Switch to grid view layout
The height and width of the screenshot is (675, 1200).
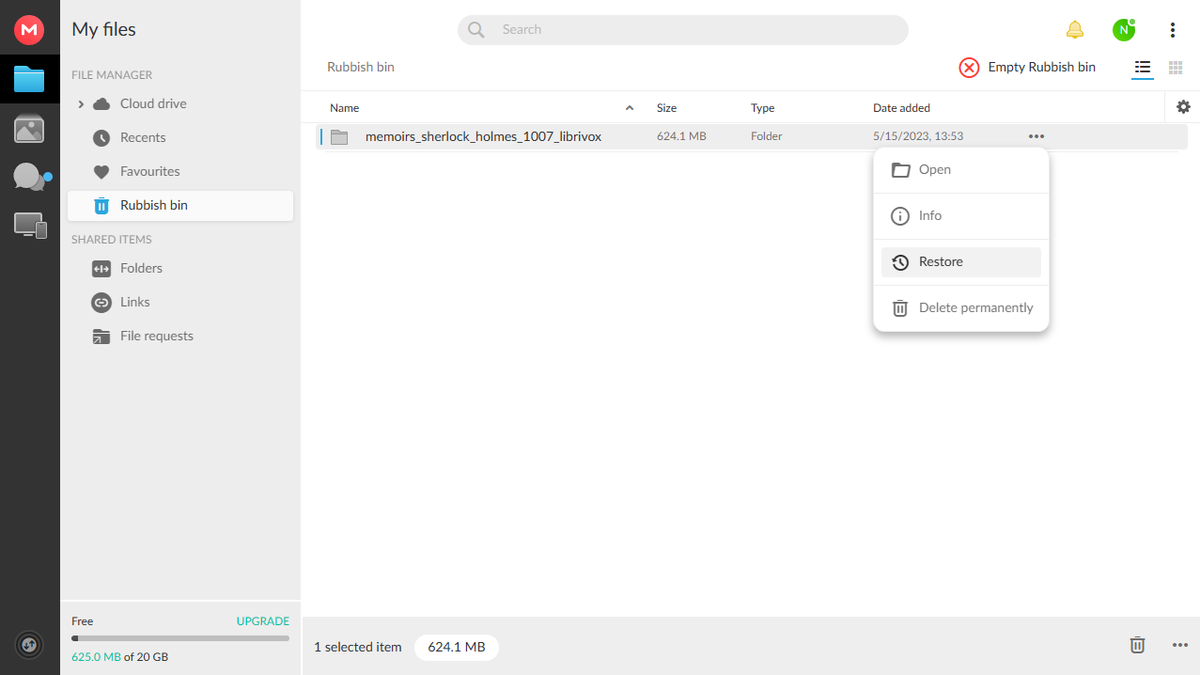tap(1175, 67)
